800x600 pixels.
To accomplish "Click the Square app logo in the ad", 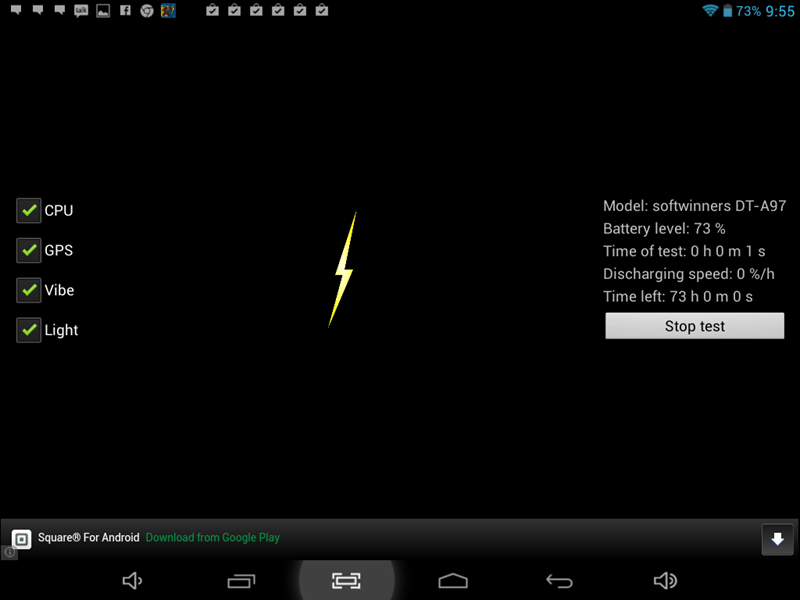I will pyautogui.click(x=21, y=539).
